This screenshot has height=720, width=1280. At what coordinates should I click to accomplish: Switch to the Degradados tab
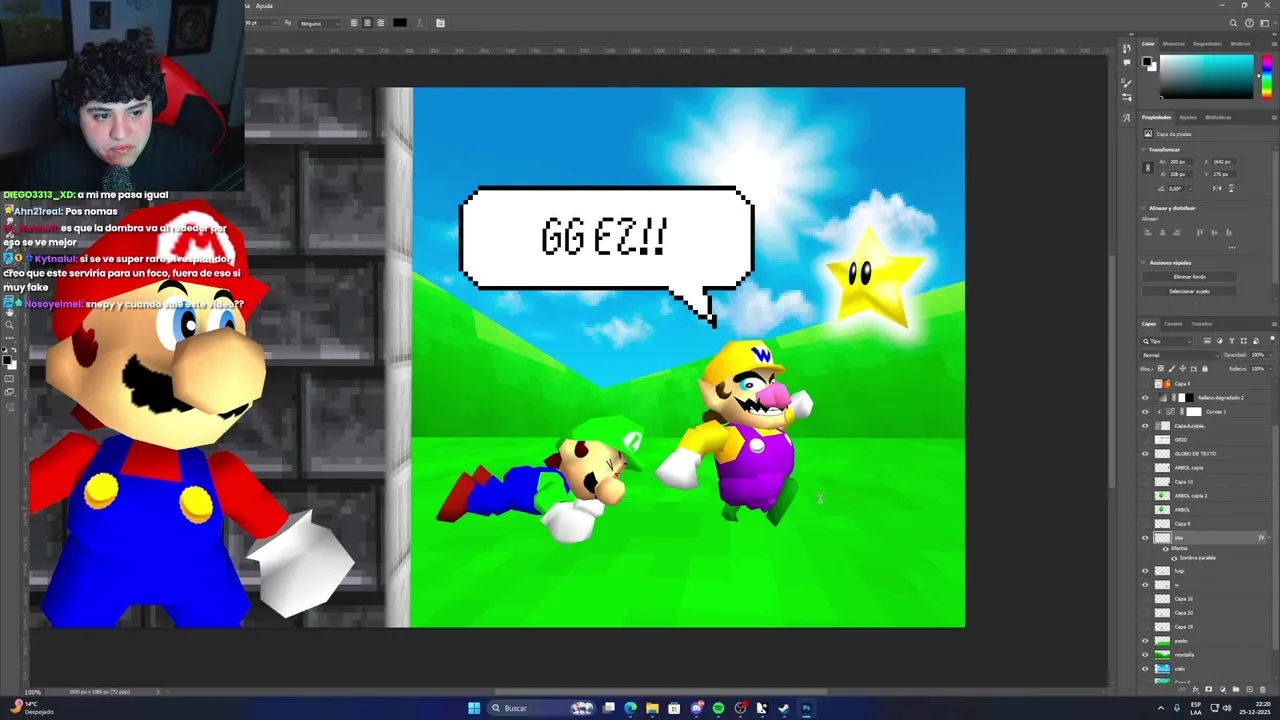click(1207, 44)
